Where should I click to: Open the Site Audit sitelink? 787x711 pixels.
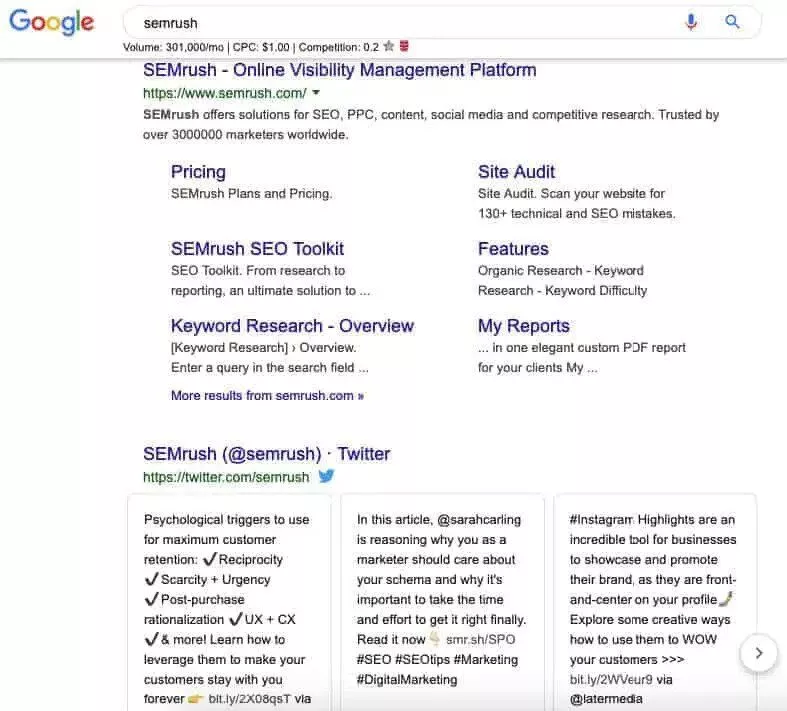point(516,172)
